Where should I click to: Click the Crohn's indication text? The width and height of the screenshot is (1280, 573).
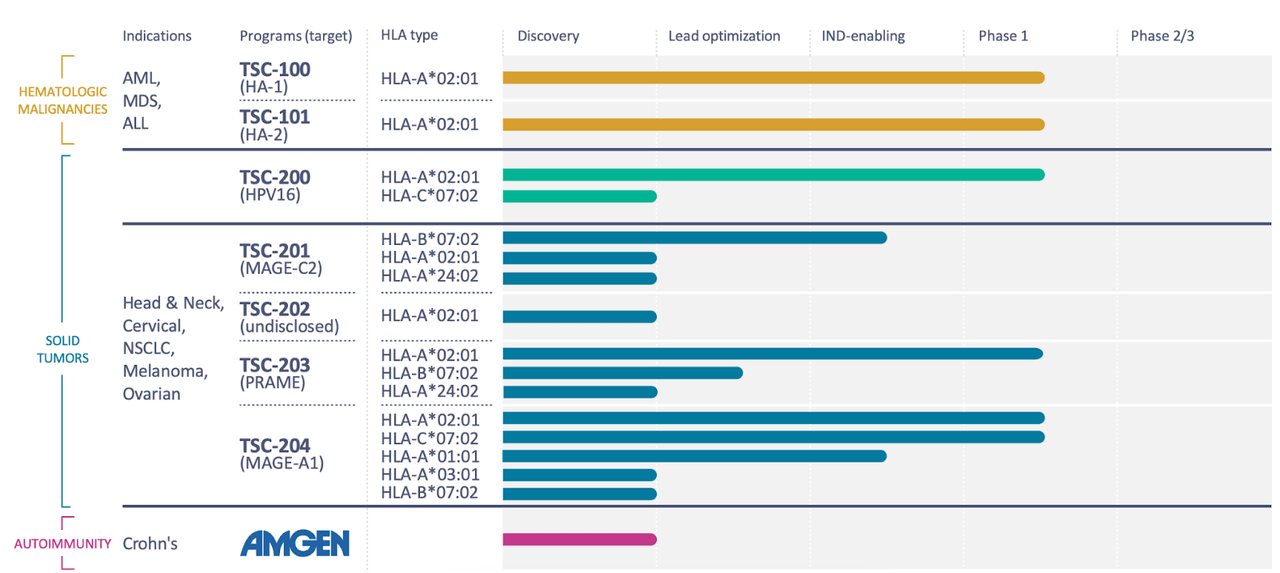pyautogui.click(x=151, y=544)
